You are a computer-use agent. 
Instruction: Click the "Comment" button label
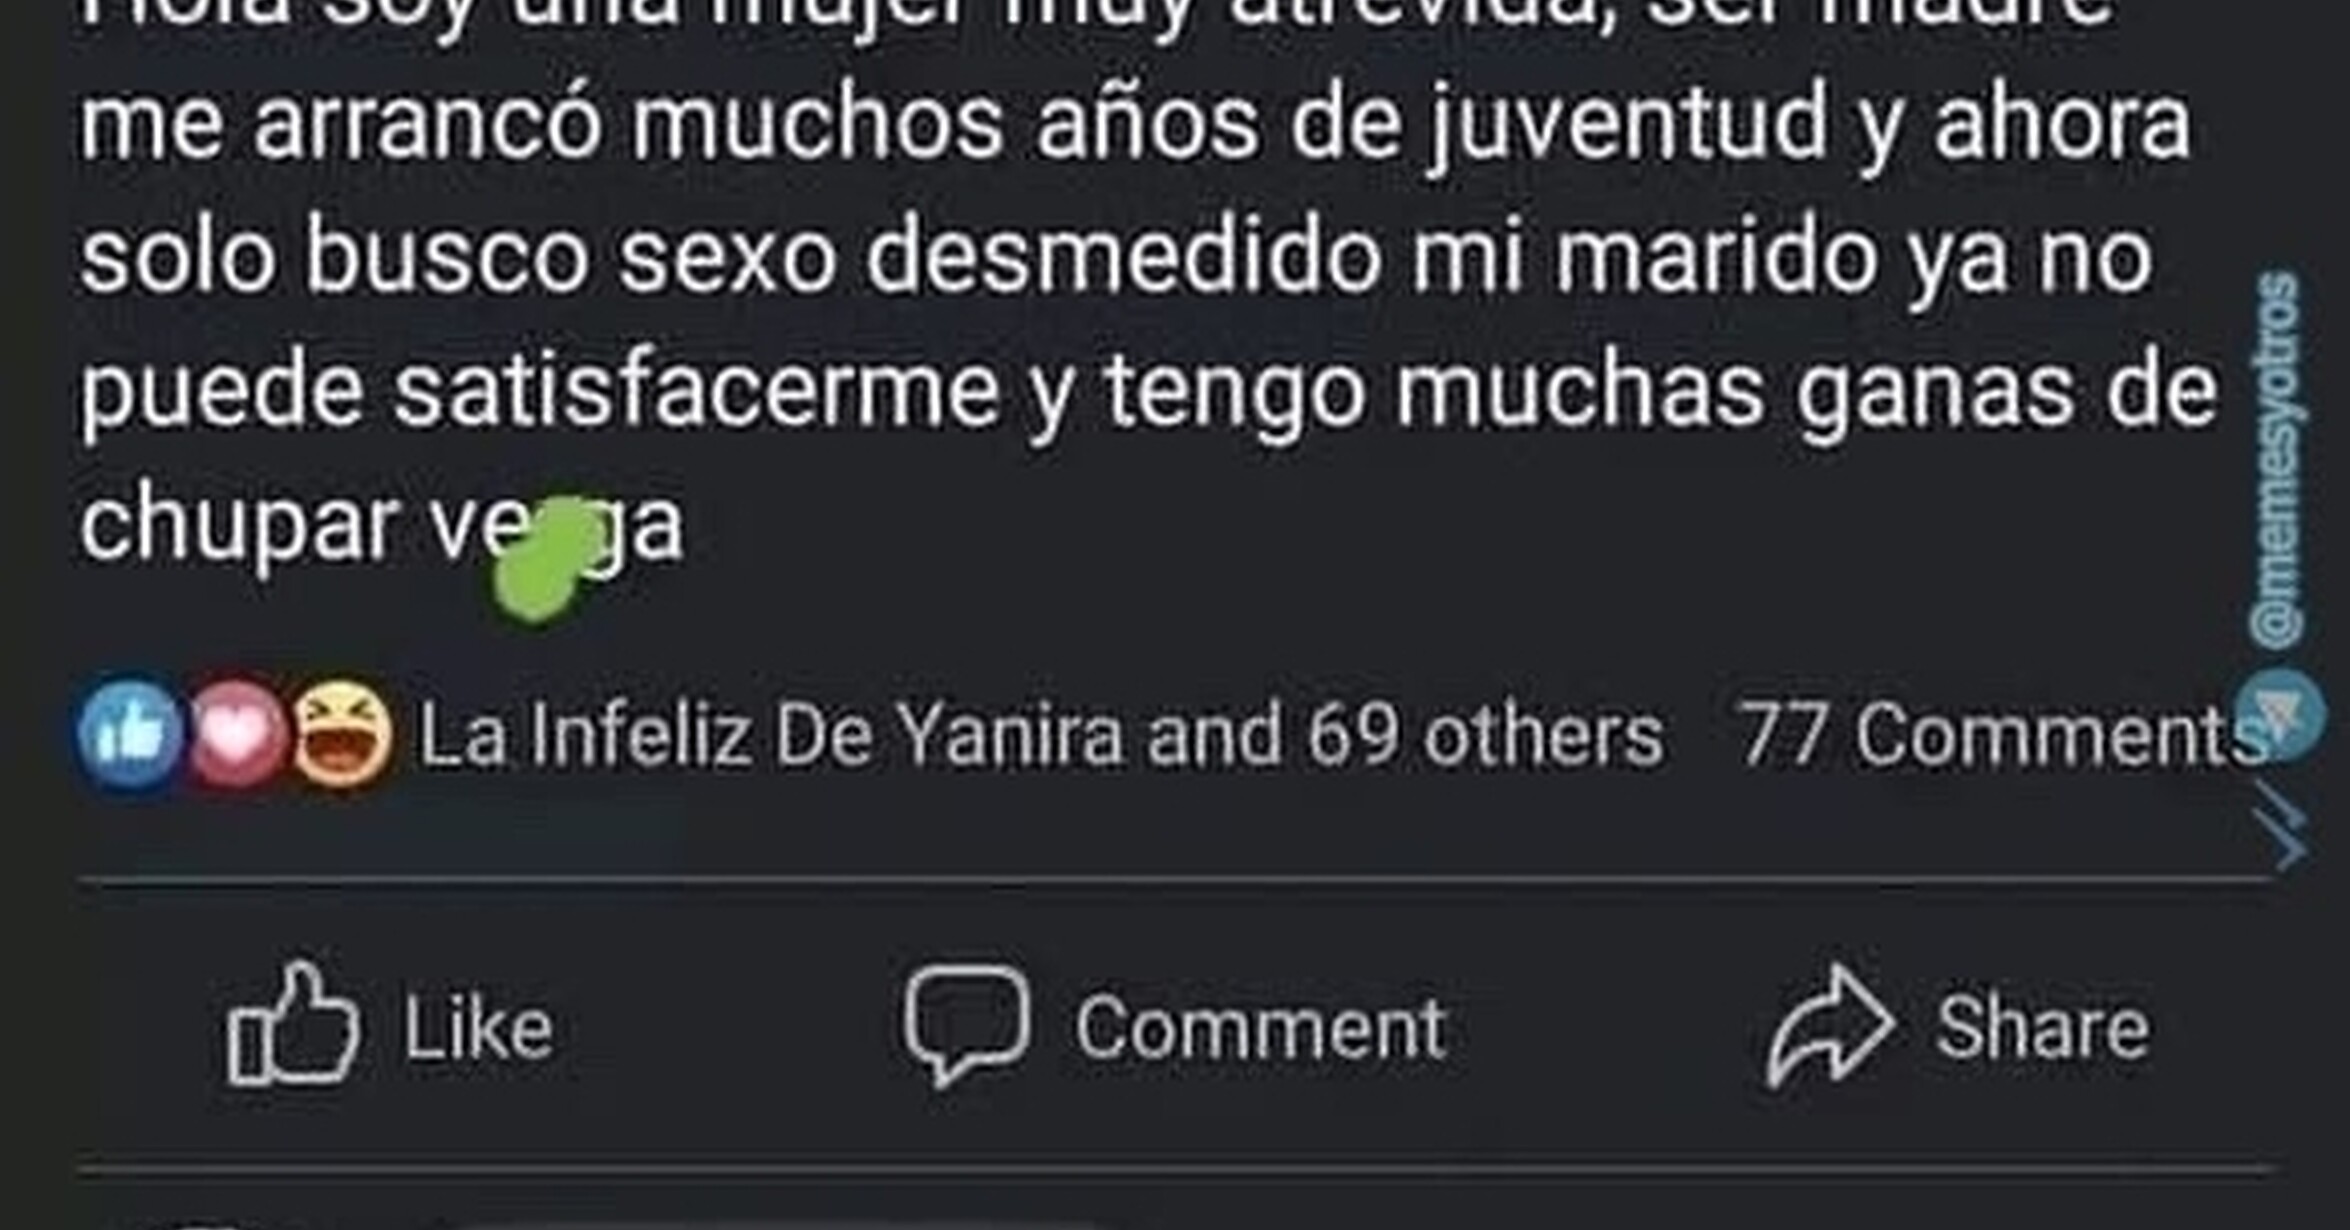pyautogui.click(x=1260, y=1028)
